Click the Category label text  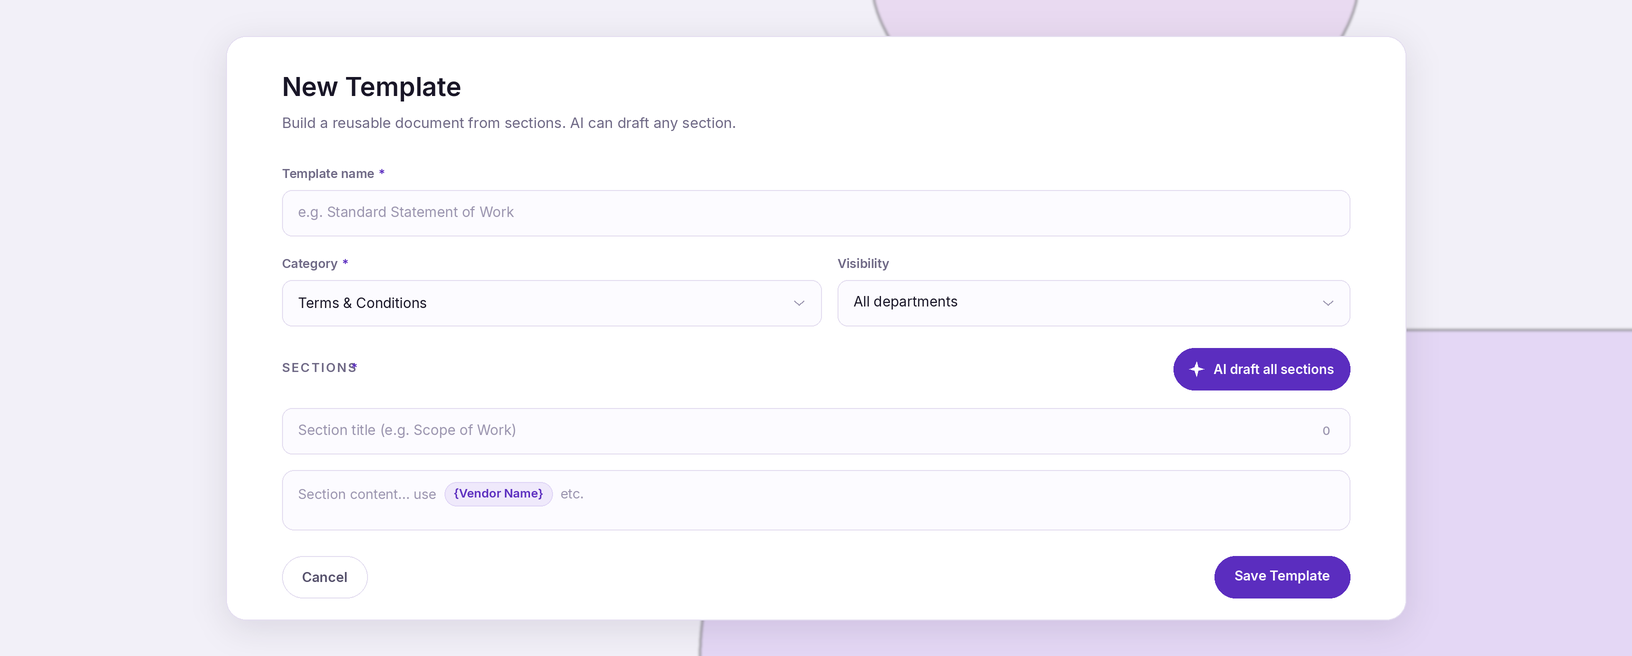[x=310, y=264]
